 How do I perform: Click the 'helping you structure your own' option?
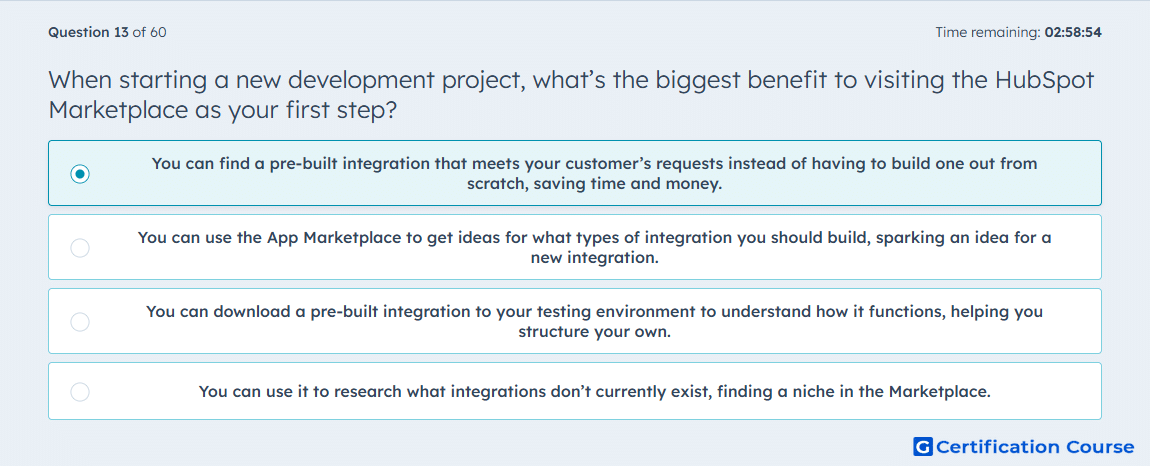pyautogui.click(x=575, y=321)
